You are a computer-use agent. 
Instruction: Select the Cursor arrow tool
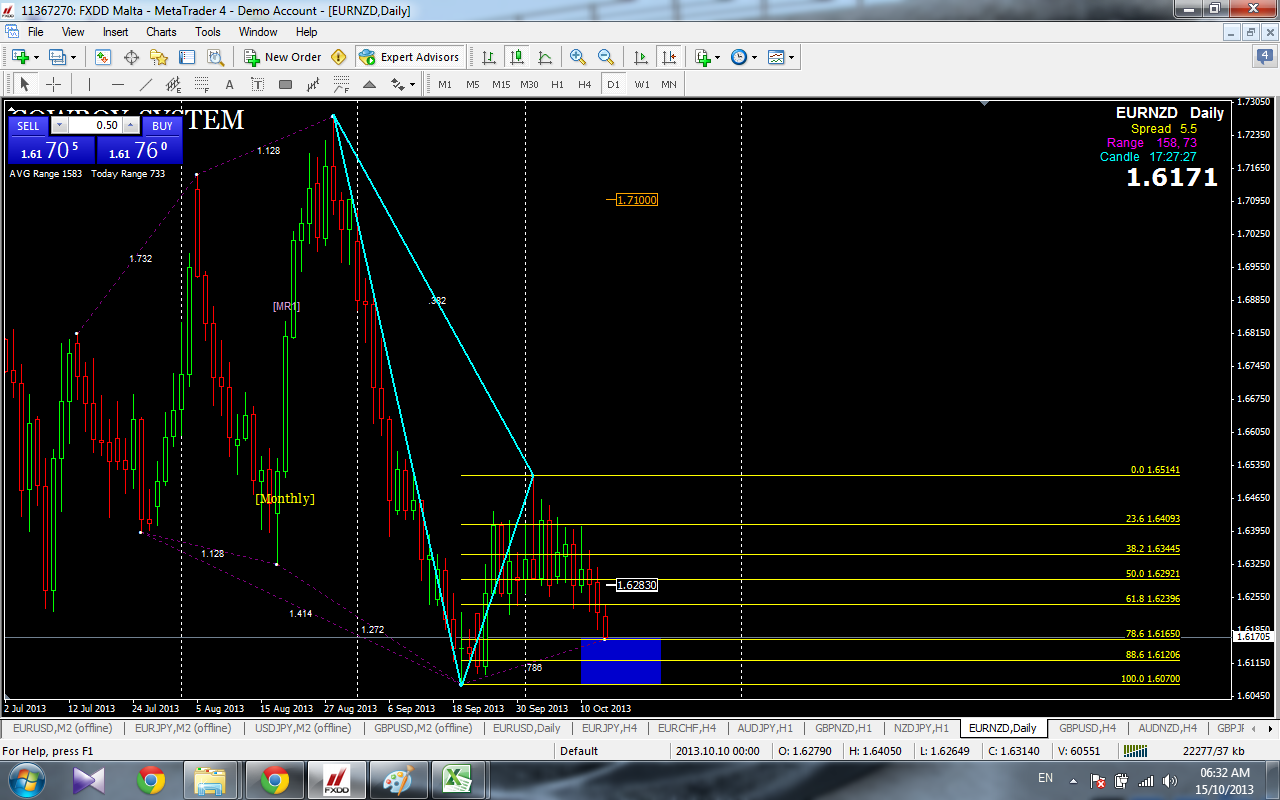25,84
